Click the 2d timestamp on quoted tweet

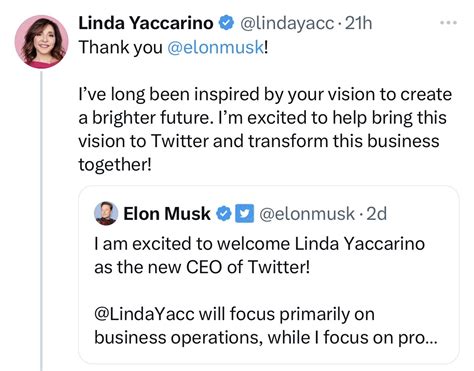click(376, 214)
